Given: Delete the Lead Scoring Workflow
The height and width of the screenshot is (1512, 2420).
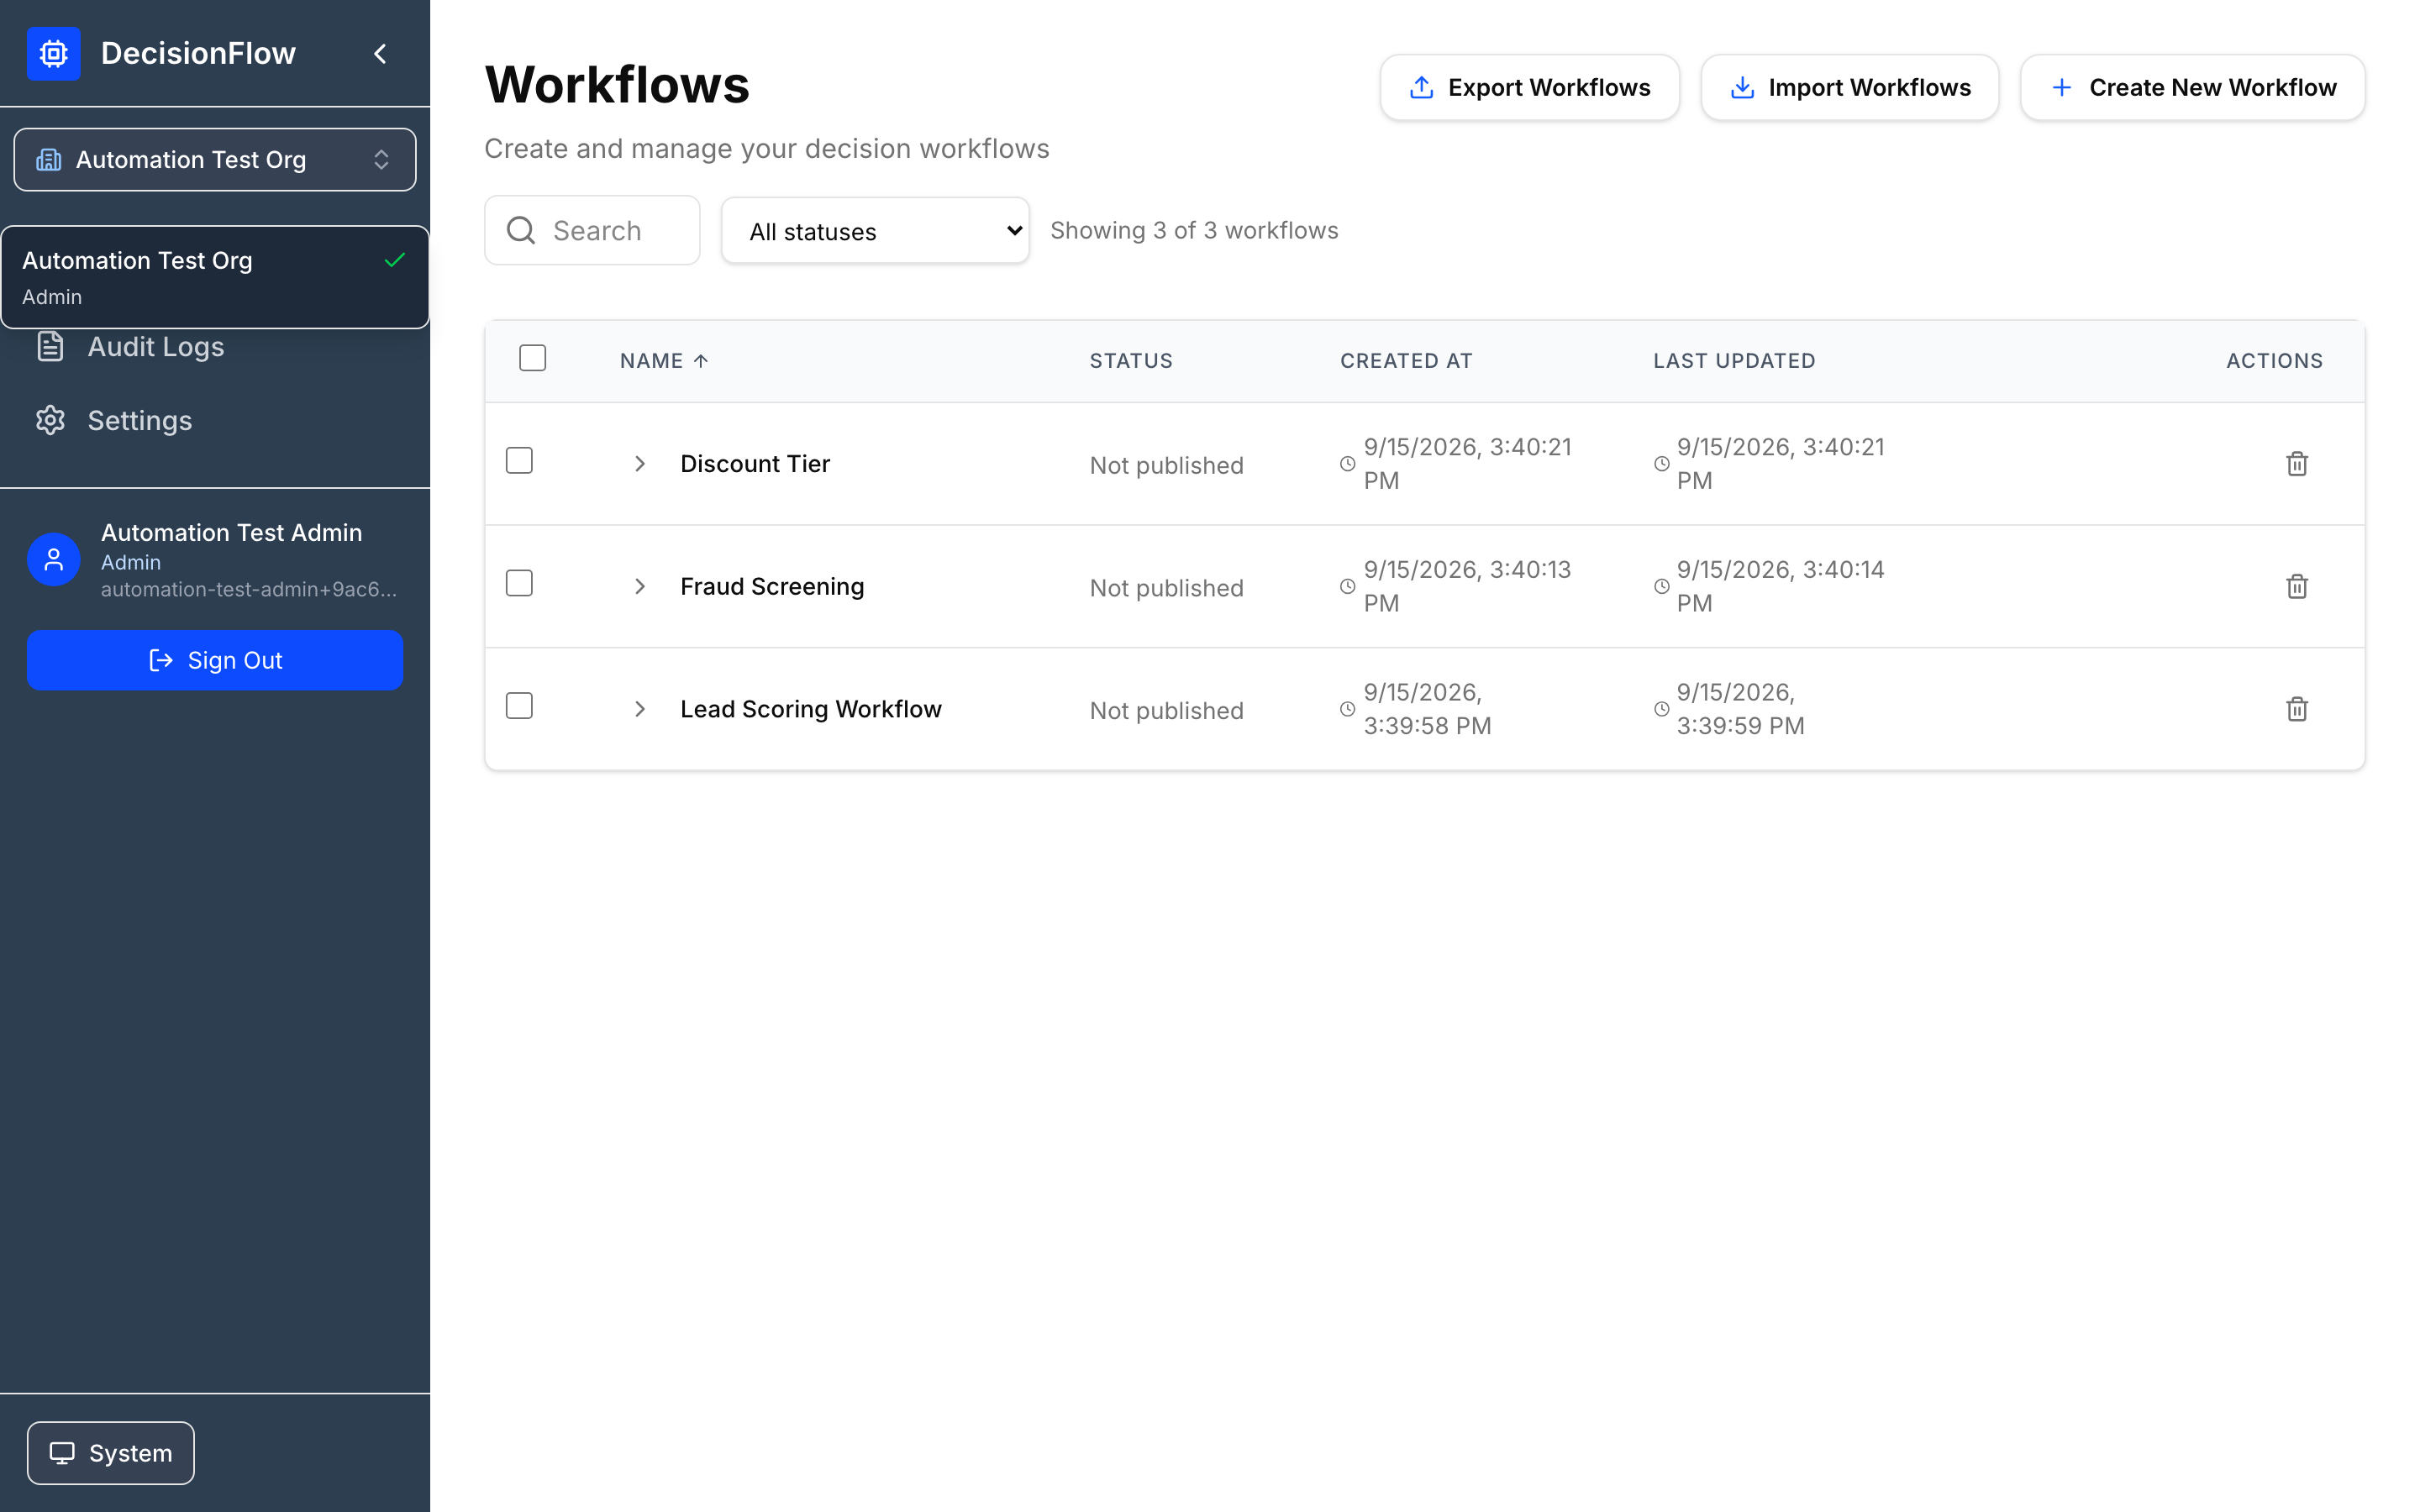Looking at the screenshot, I should coord(2297,709).
